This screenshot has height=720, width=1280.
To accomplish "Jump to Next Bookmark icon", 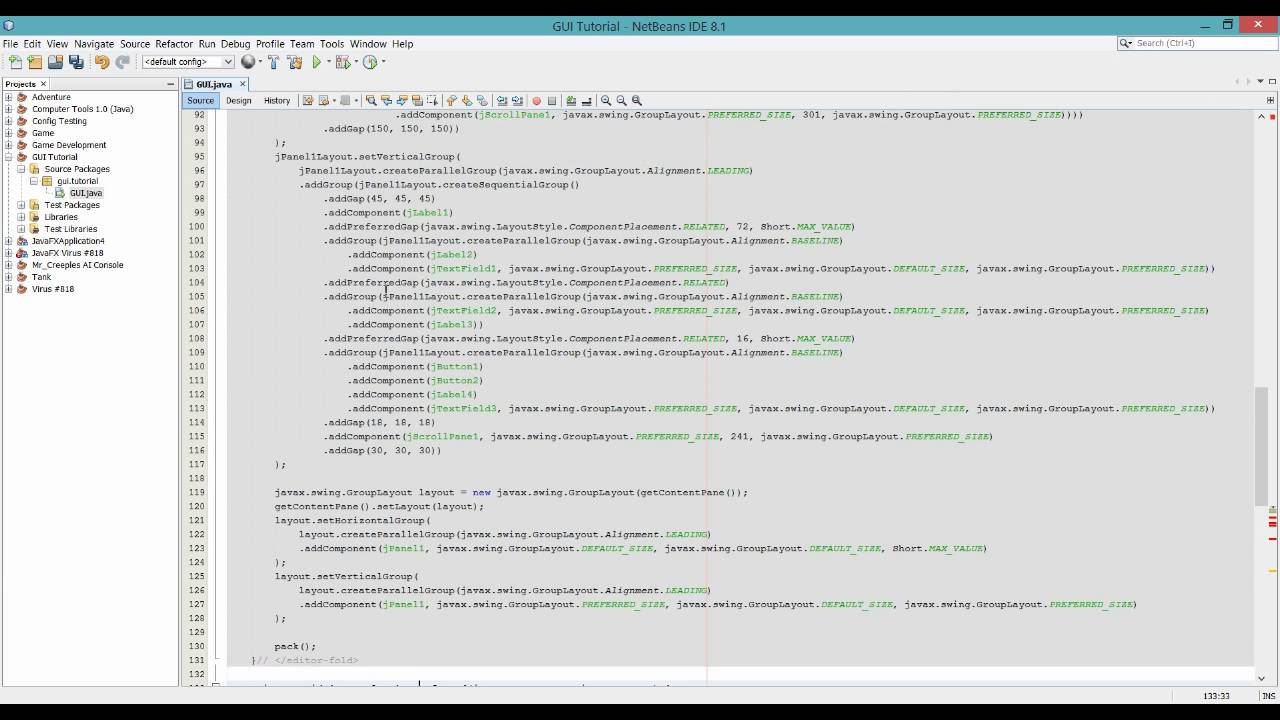I will pyautogui.click(x=467, y=100).
